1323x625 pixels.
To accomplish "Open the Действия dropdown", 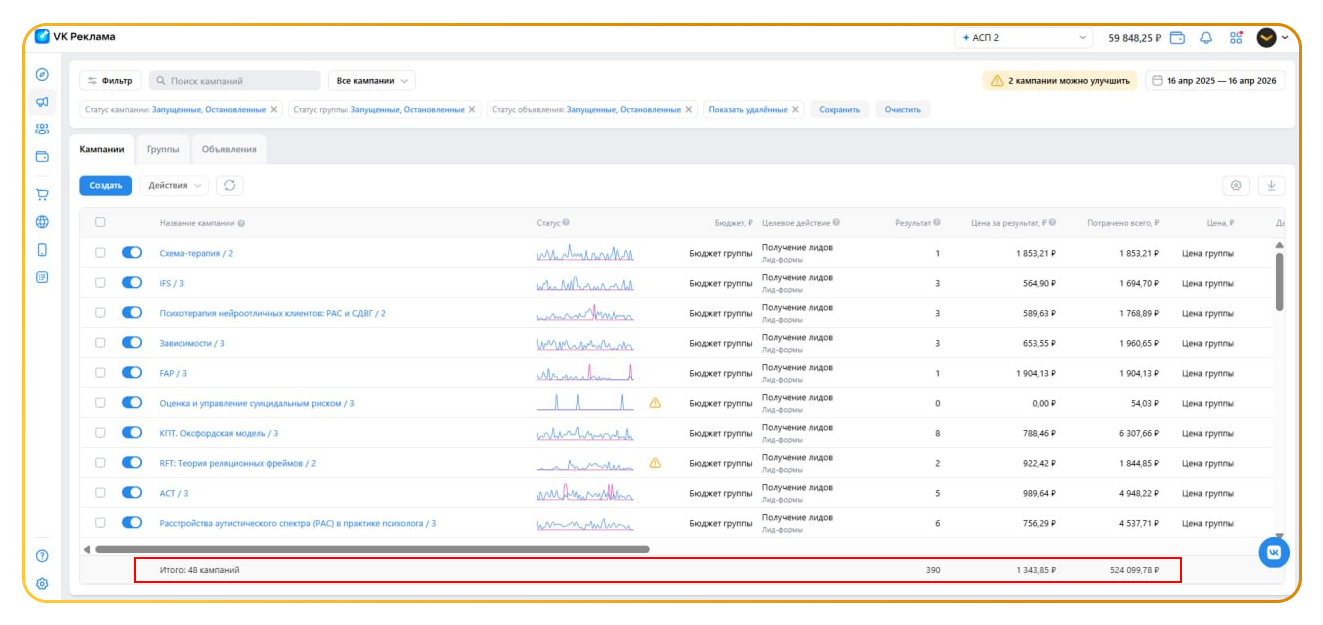I will pyautogui.click(x=174, y=185).
